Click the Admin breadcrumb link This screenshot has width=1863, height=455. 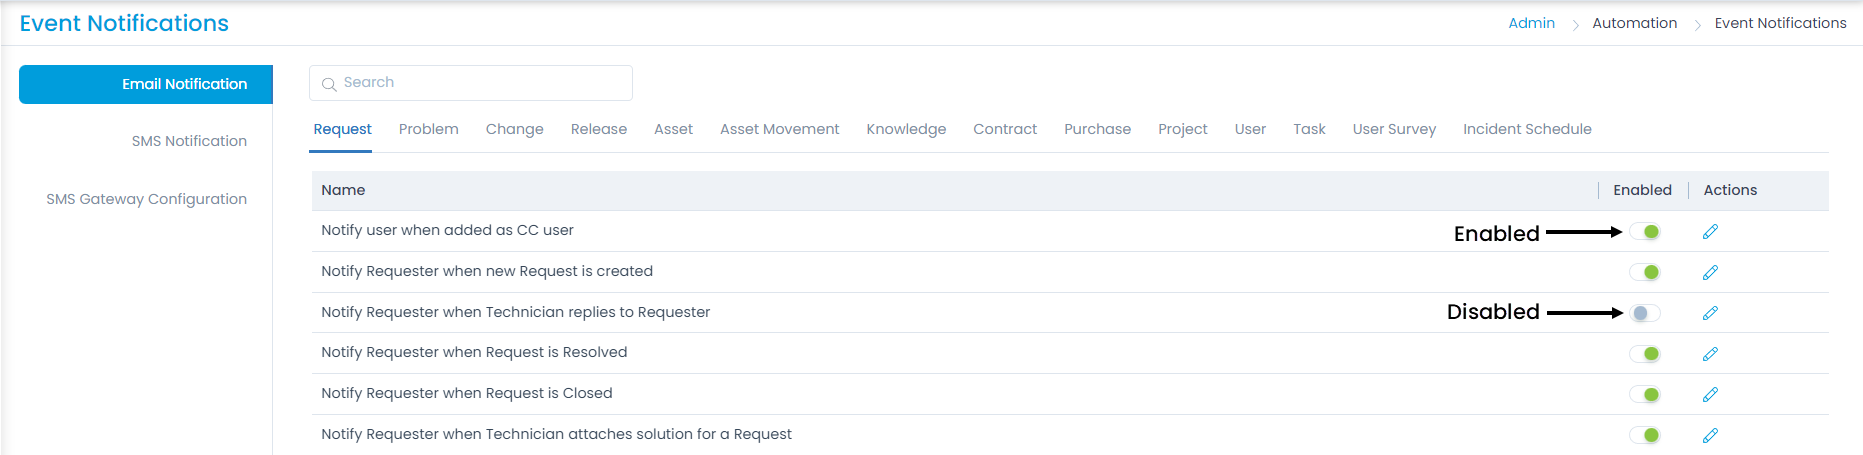click(1531, 23)
